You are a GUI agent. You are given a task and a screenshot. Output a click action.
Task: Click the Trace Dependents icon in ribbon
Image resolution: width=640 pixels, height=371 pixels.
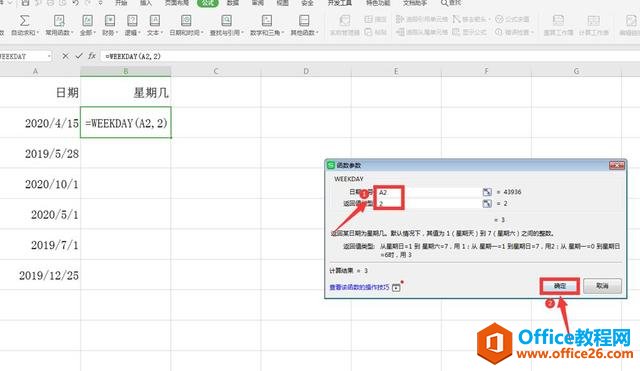[x=400, y=31]
